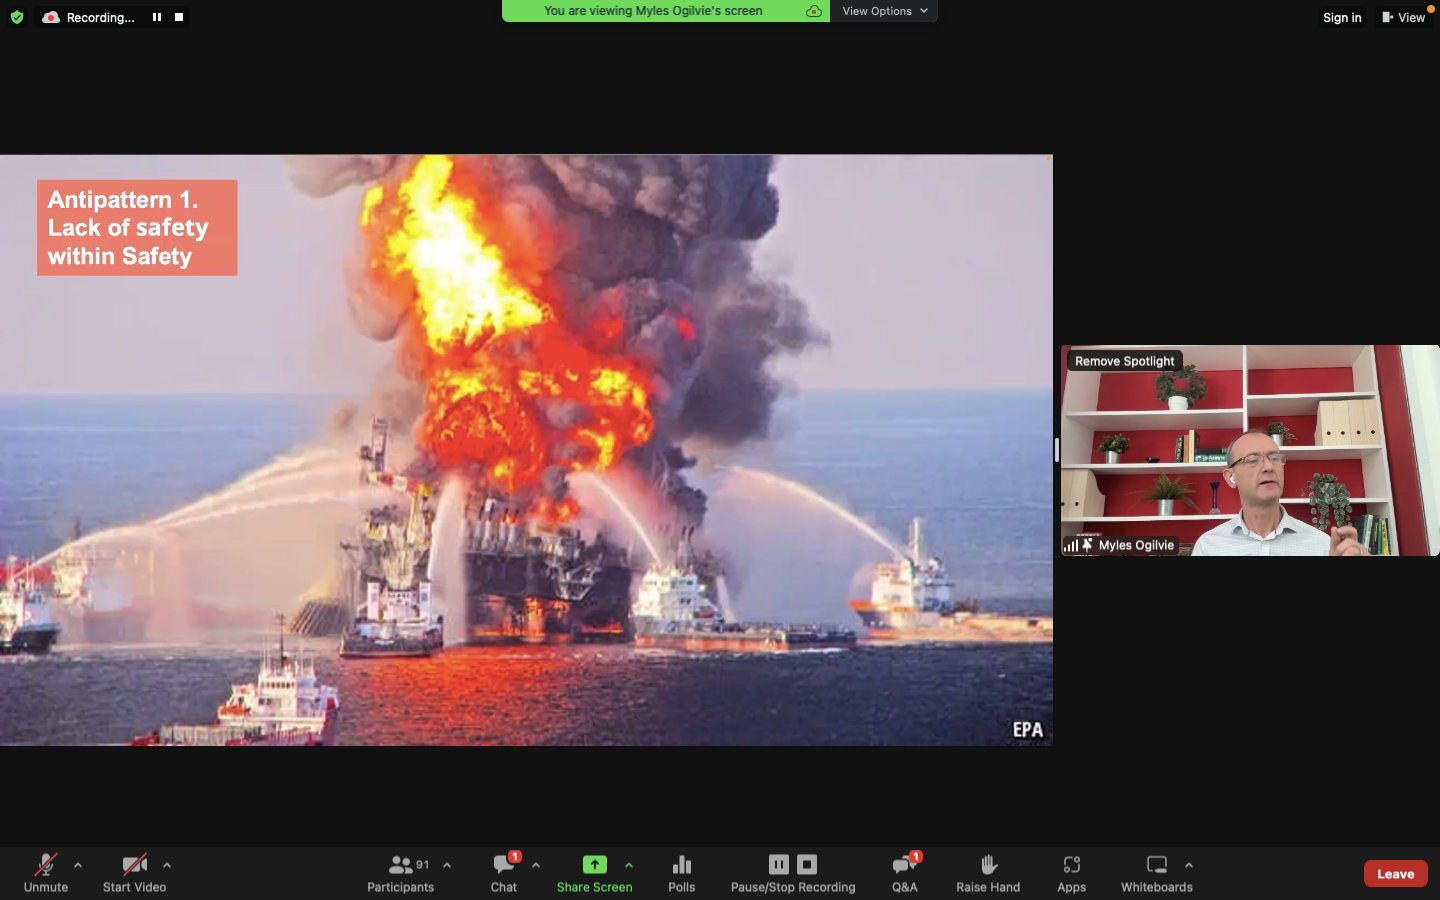Click the Sign in link
This screenshot has height=900, width=1440.
point(1342,17)
